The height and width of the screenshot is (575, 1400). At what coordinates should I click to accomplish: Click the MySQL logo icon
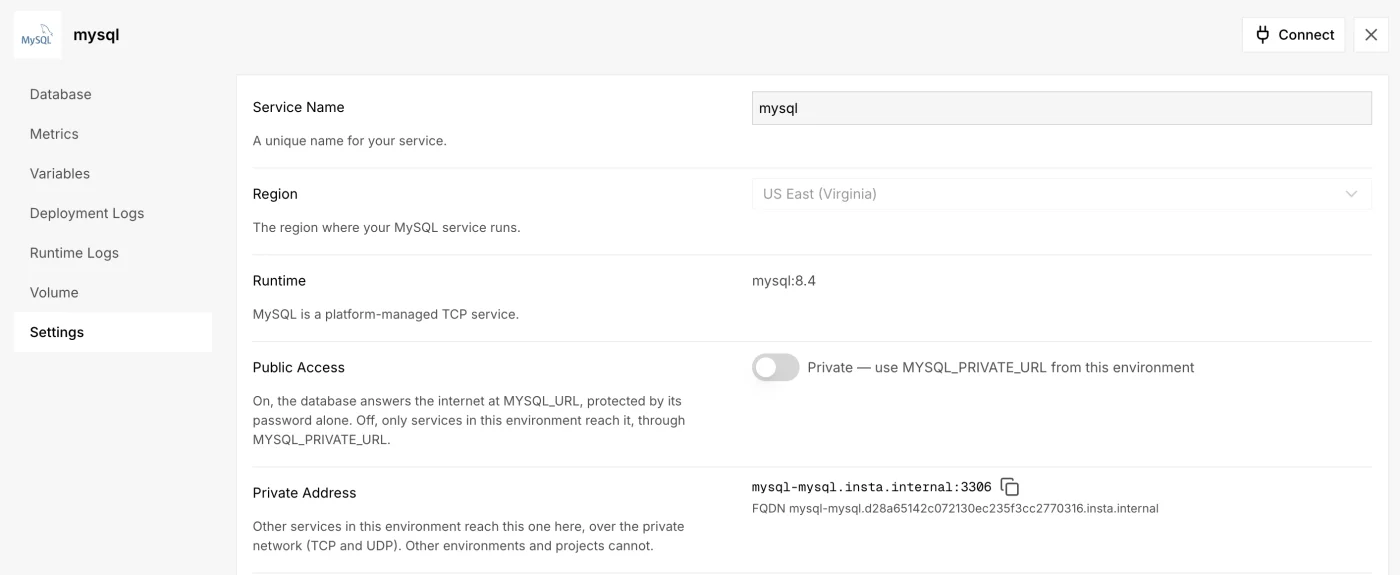[37, 35]
